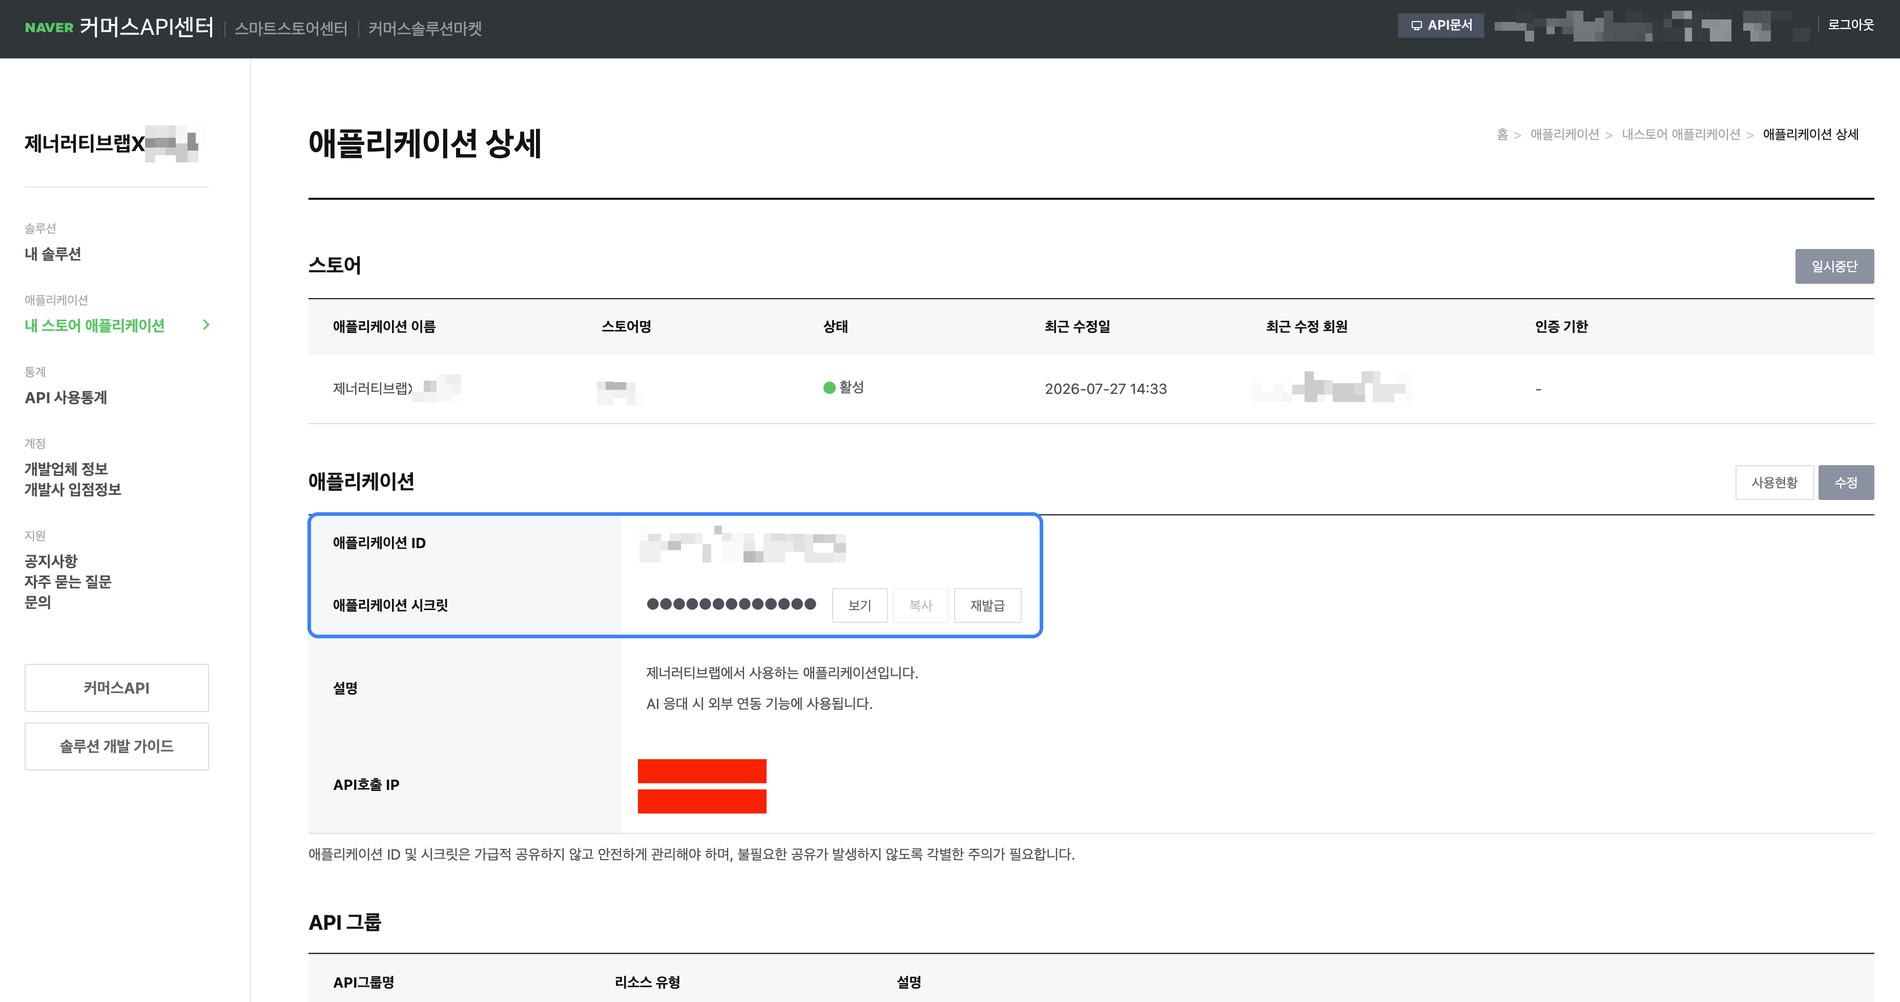Viewport: 1900px width, 1002px height.
Task: Open the 스마트스토어센터 link
Action: pyautogui.click(x=291, y=29)
